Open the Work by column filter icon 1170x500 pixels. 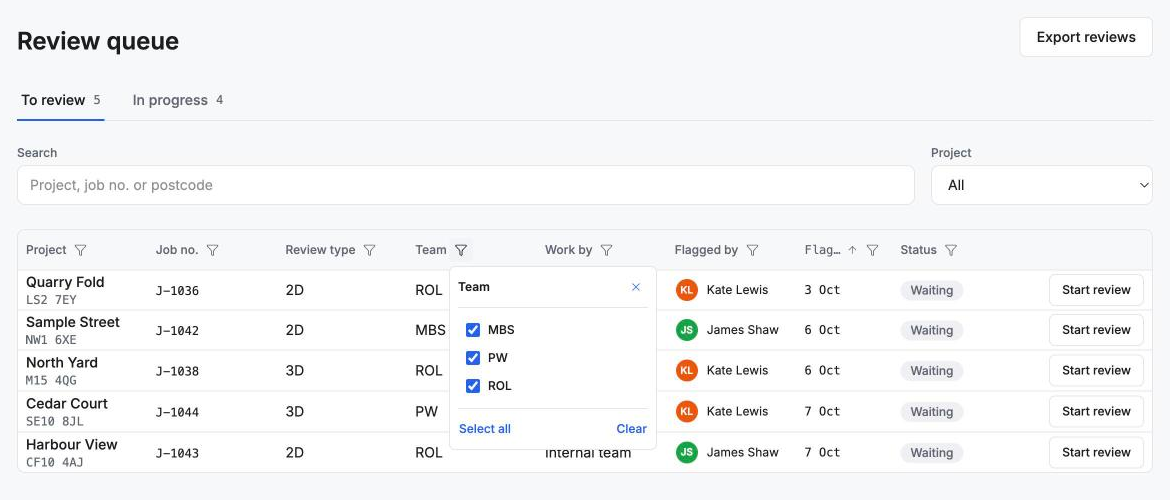(607, 250)
